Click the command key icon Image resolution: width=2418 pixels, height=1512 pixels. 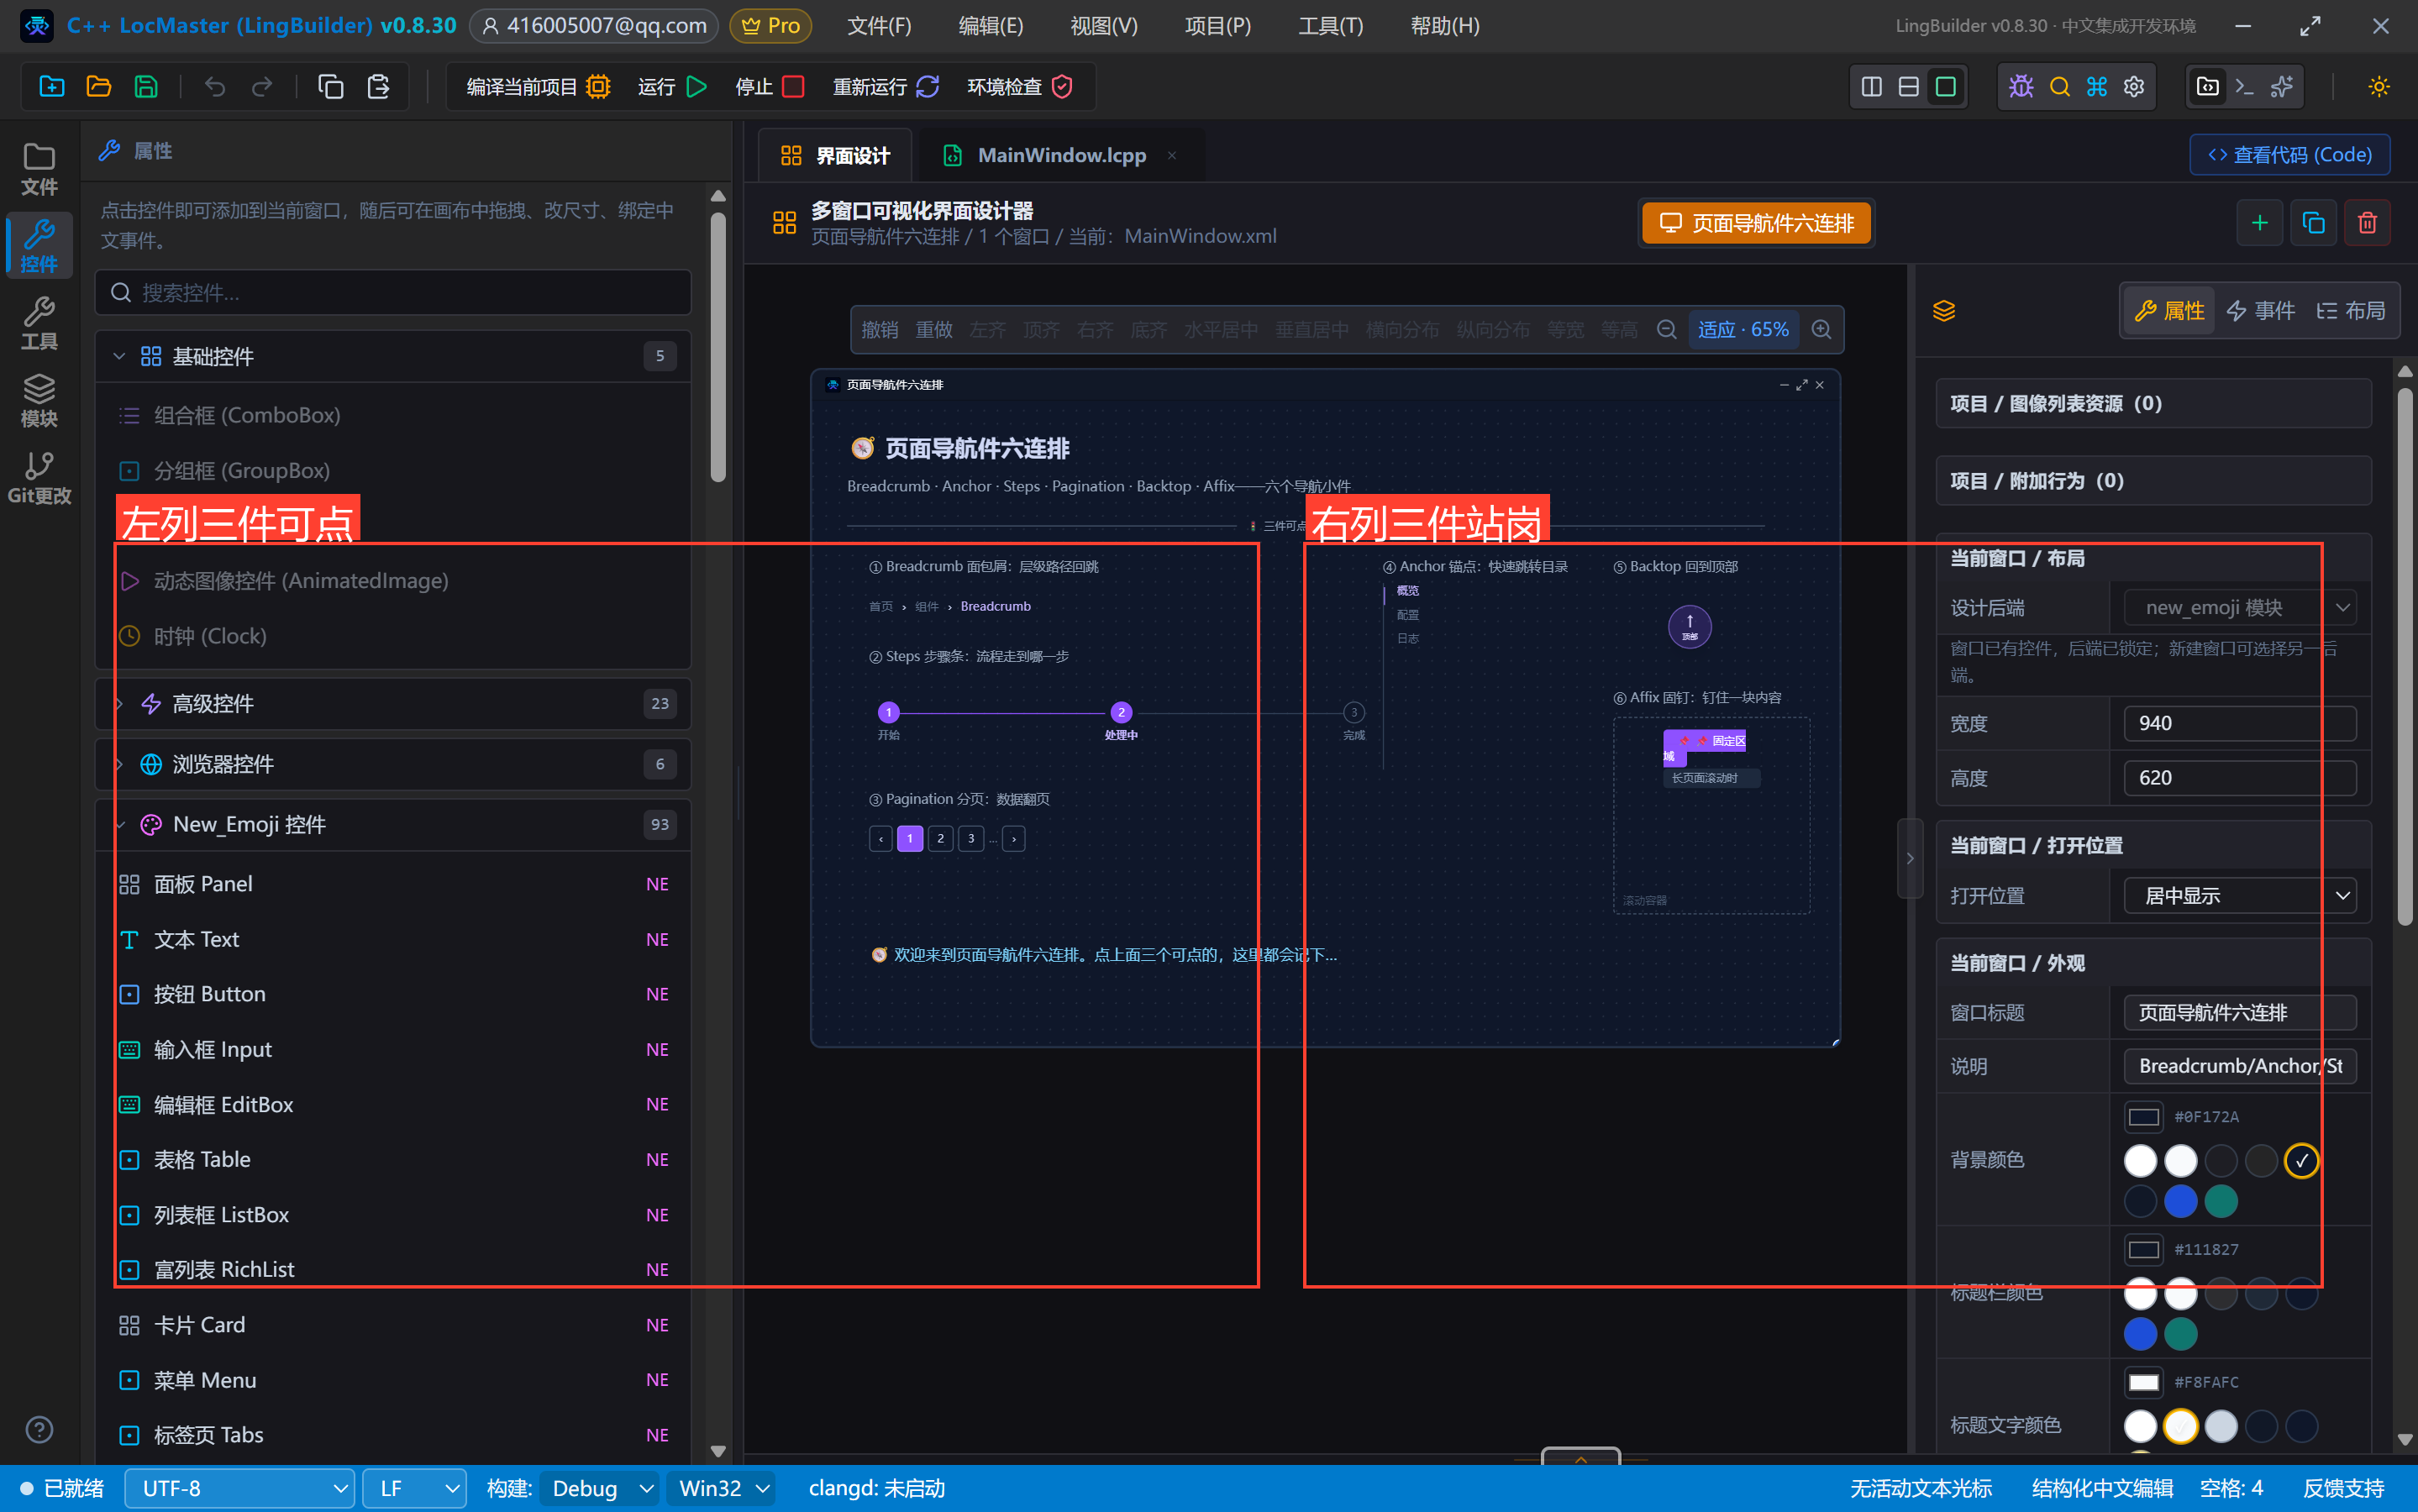pyautogui.click(x=2096, y=87)
